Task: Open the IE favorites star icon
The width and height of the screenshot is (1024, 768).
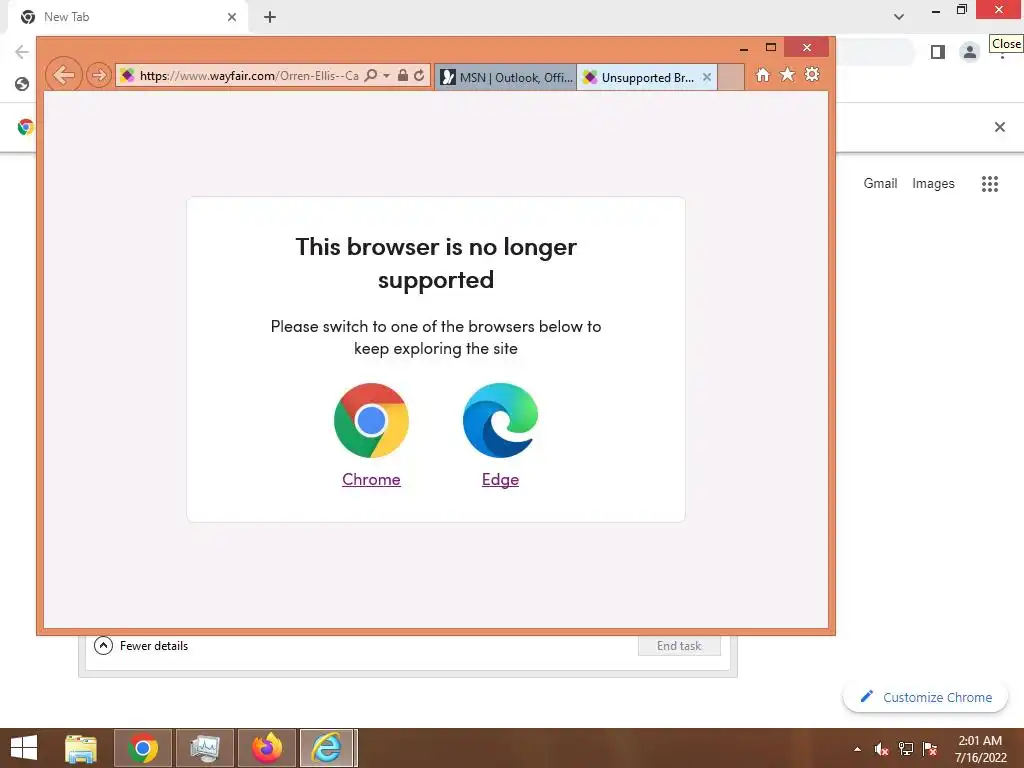Action: point(788,74)
